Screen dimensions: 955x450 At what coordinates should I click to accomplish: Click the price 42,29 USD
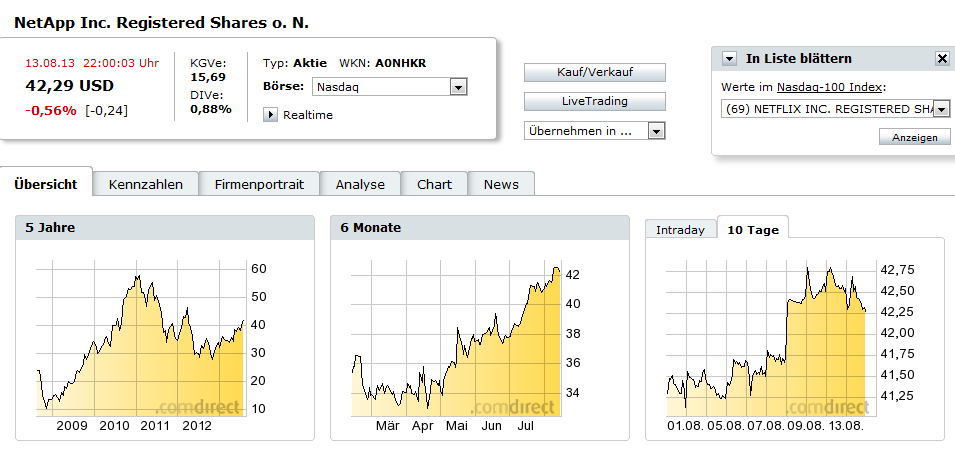tap(69, 86)
